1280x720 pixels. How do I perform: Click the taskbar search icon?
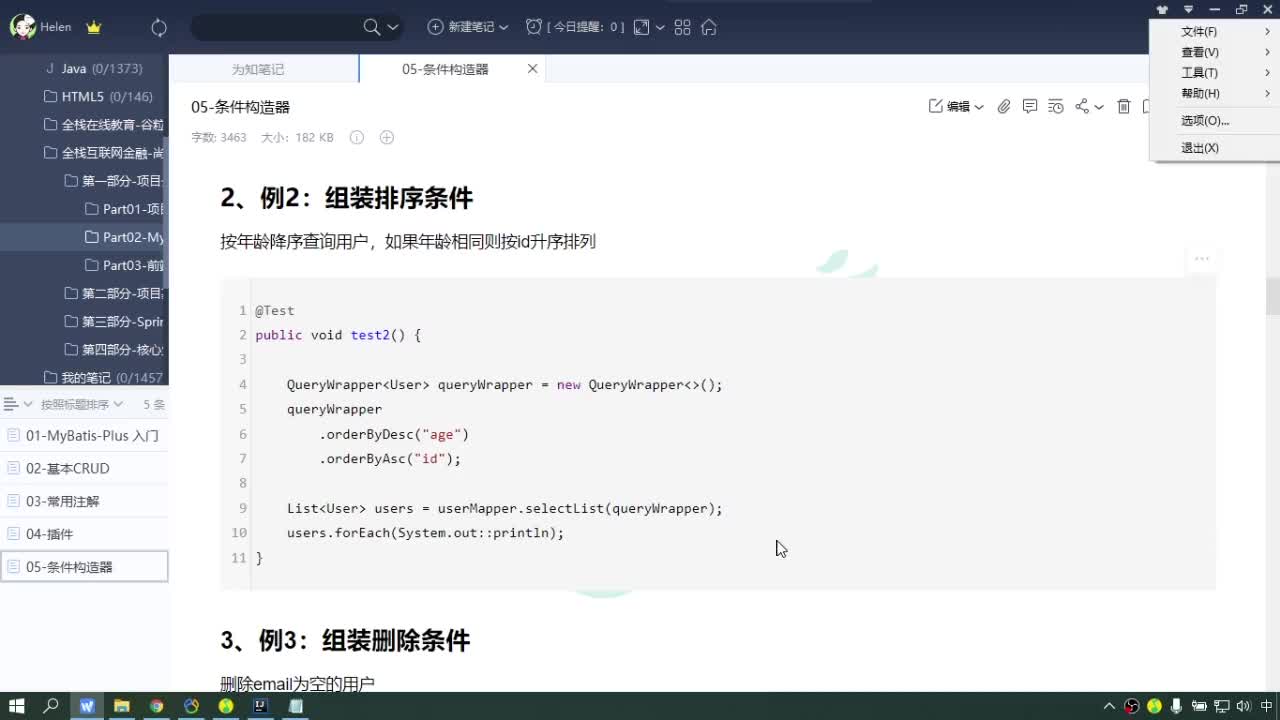(x=51, y=706)
